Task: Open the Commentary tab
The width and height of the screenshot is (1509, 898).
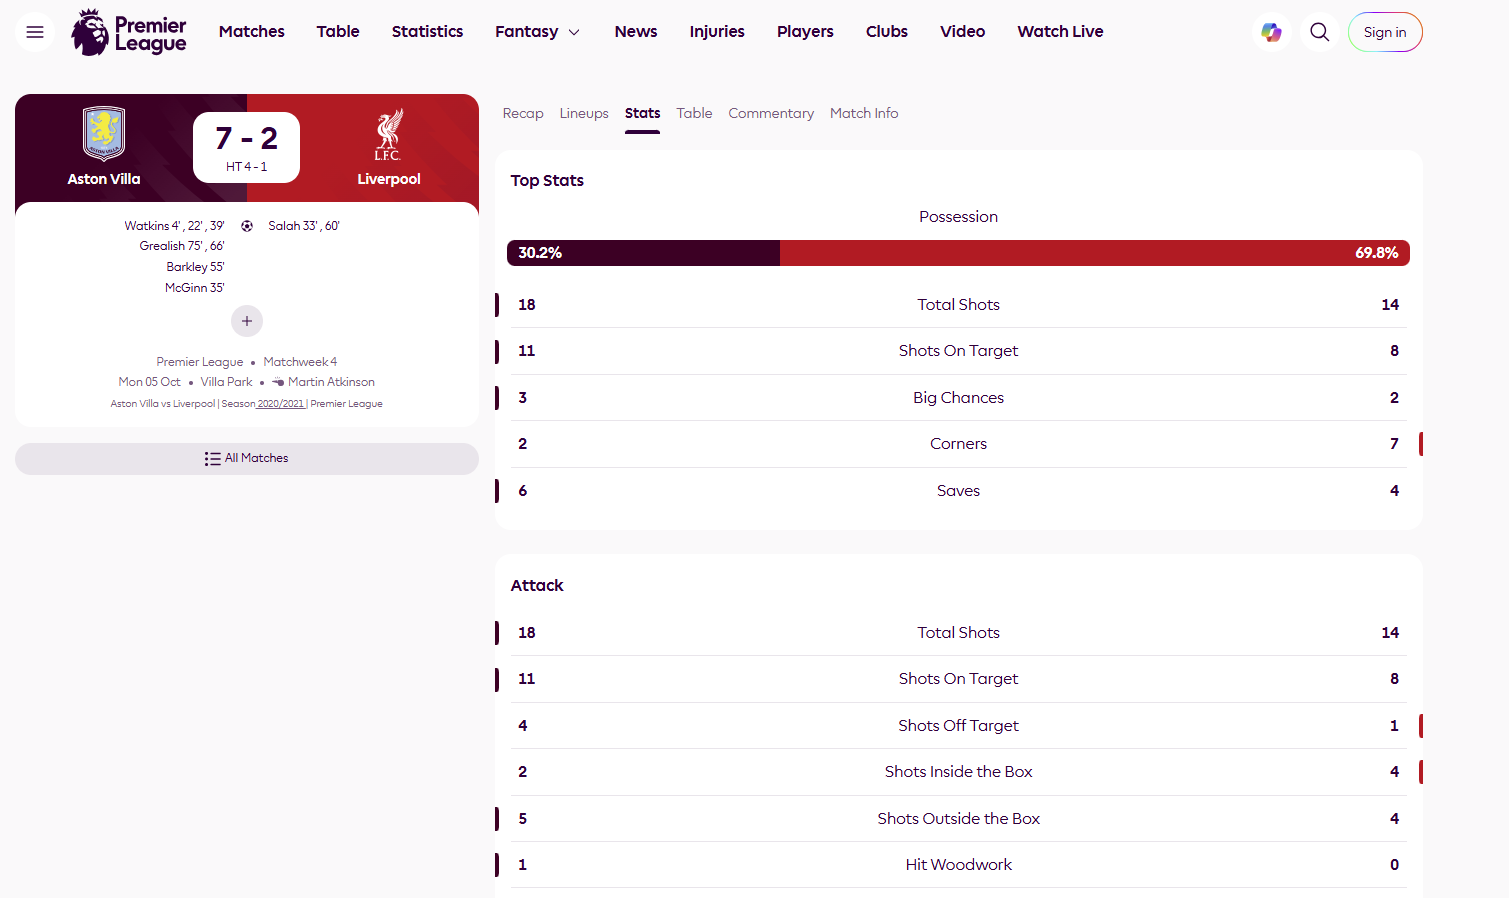Action: (771, 114)
